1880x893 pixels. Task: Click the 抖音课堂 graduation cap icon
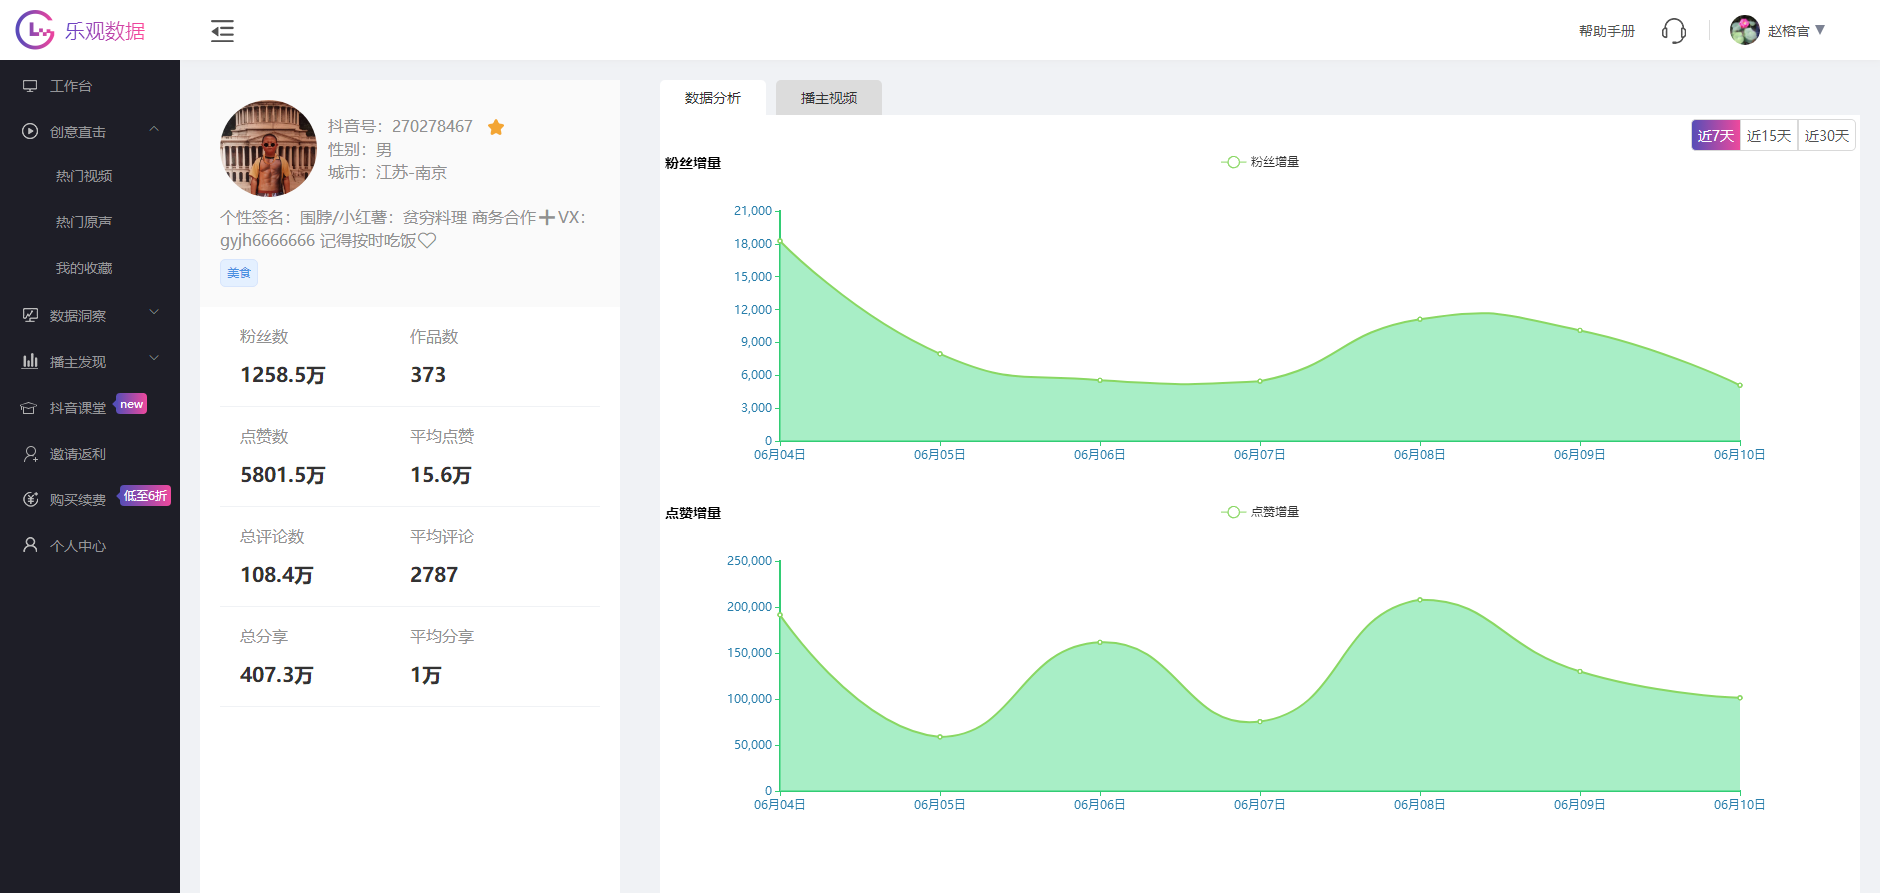pos(30,408)
